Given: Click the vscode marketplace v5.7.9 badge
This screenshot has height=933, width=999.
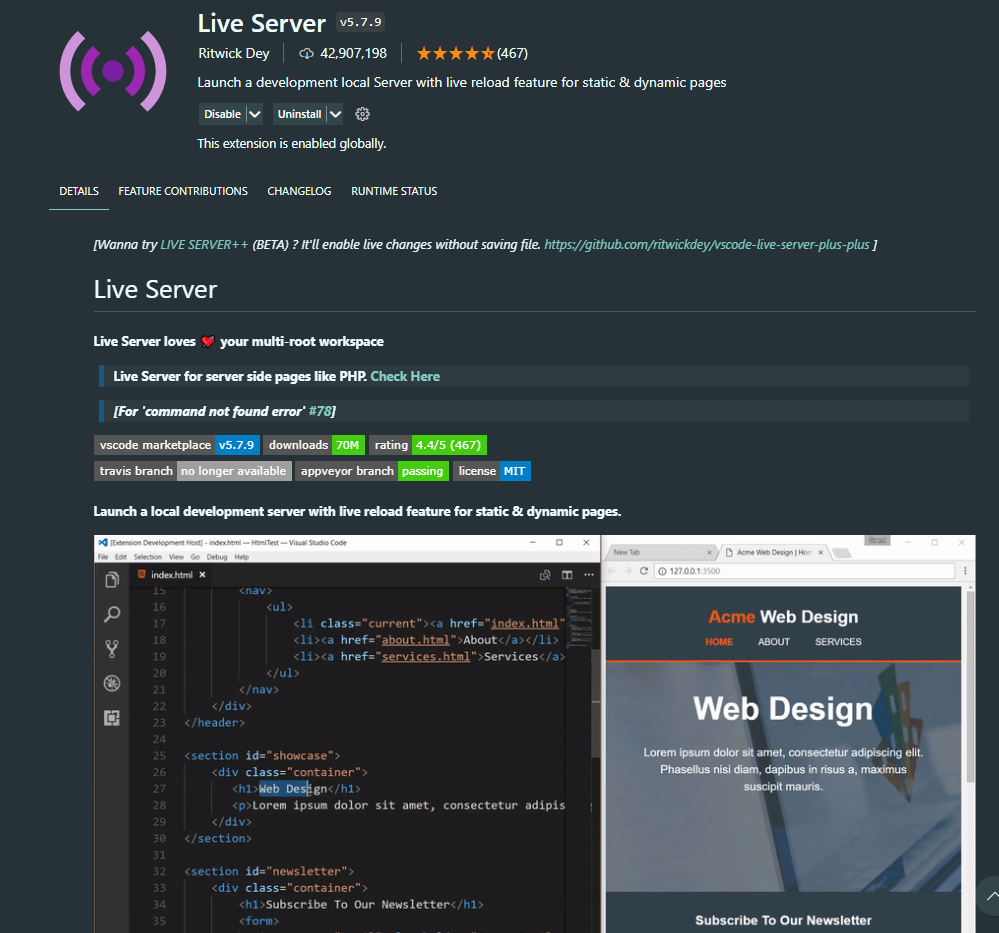Looking at the screenshot, I should point(176,445).
